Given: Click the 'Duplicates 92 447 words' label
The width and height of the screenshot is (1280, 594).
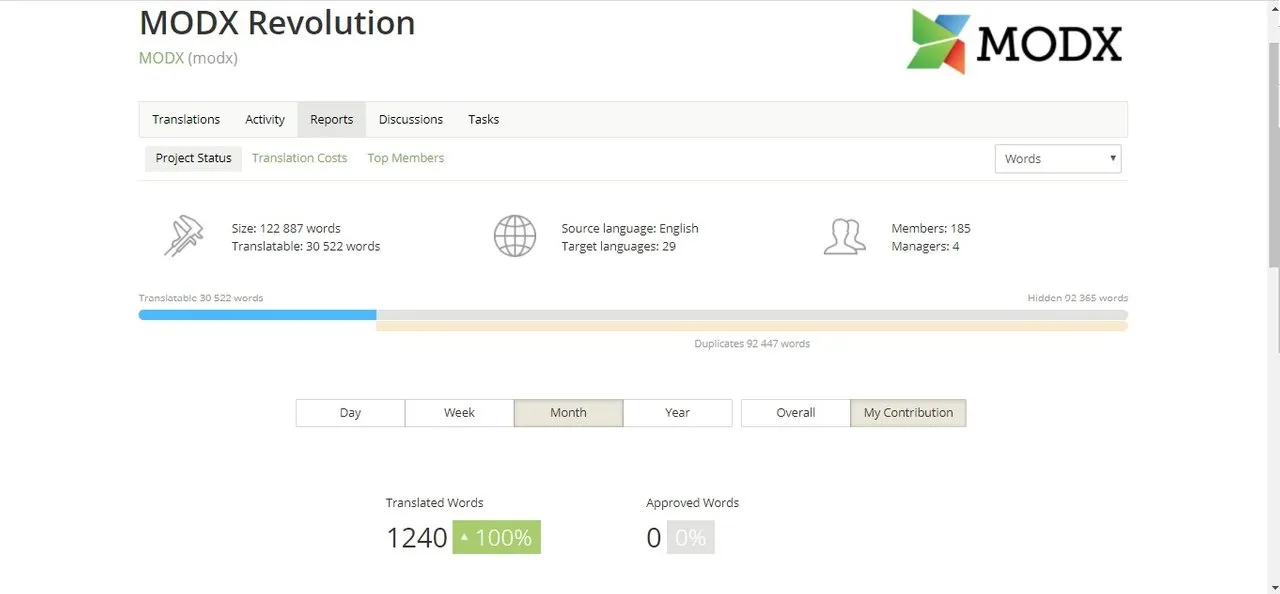Looking at the screenshot, I should coord(752,344).
